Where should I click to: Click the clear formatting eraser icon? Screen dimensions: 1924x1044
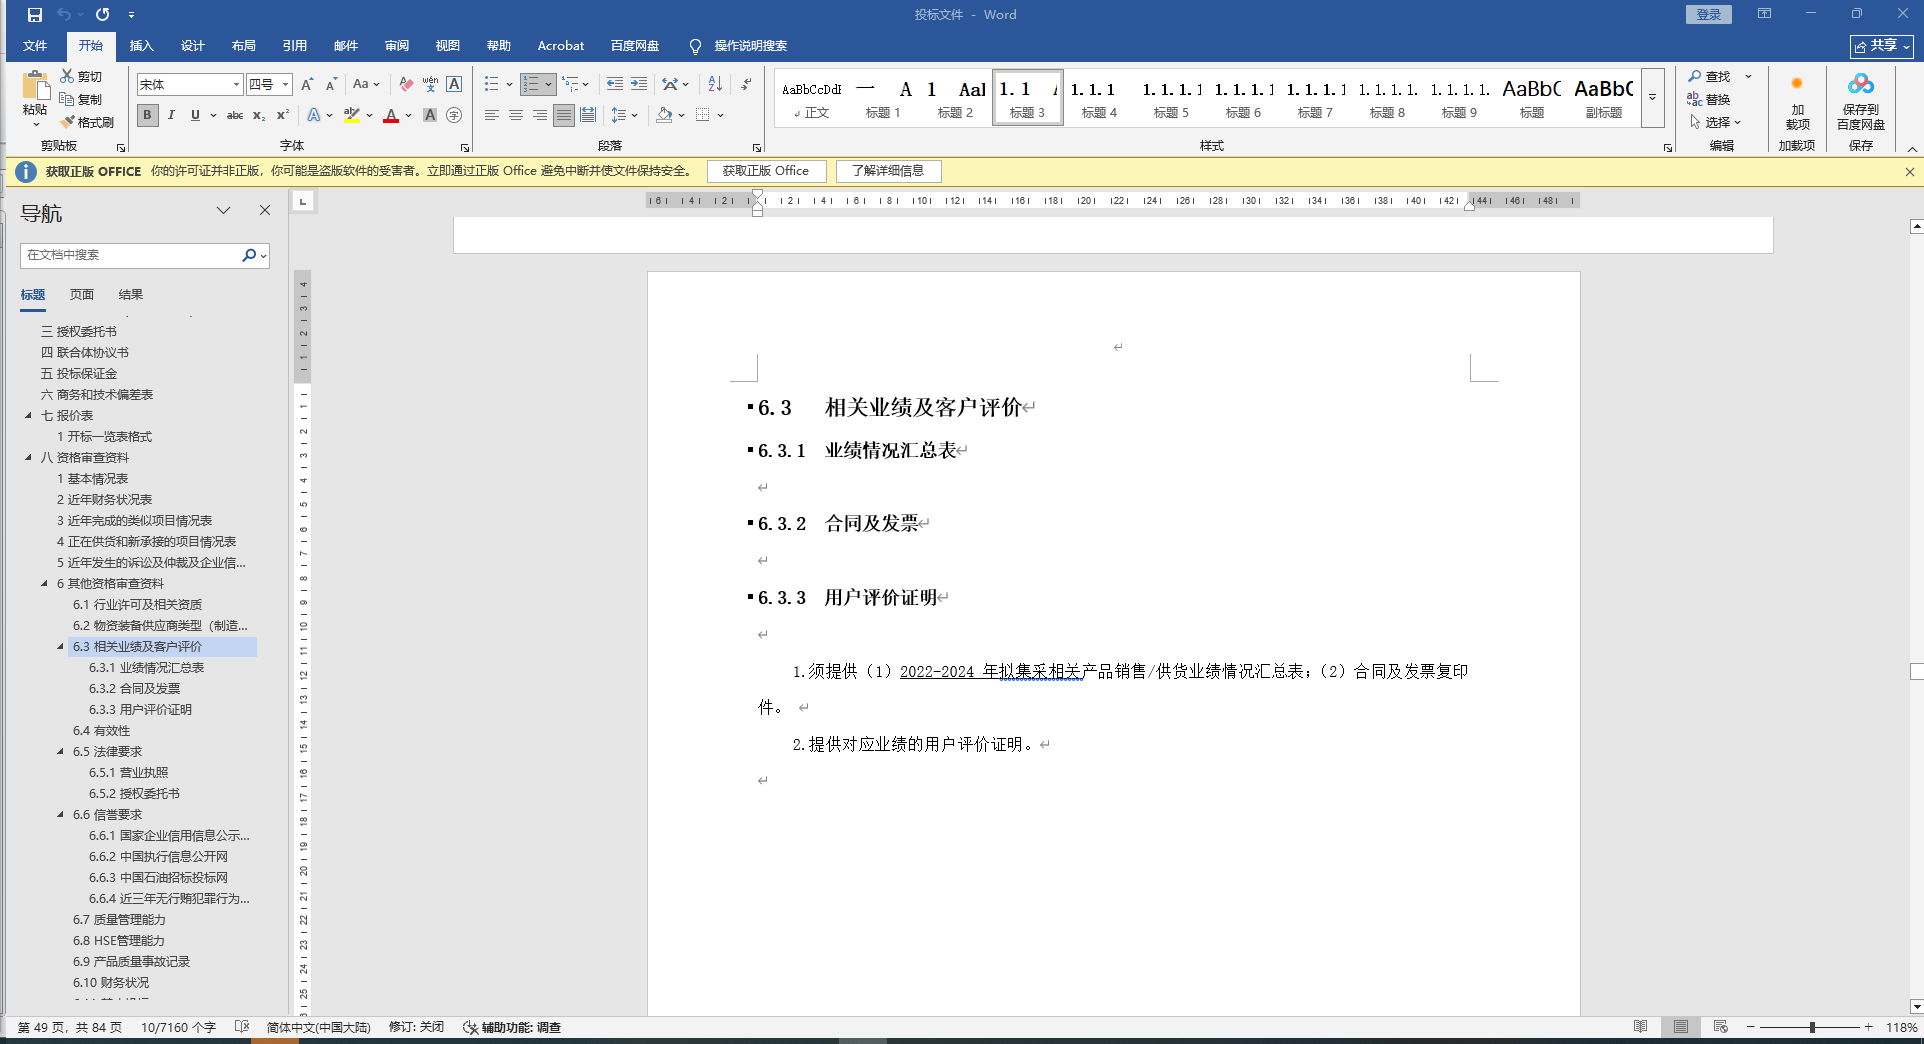[x=405, y=84]
